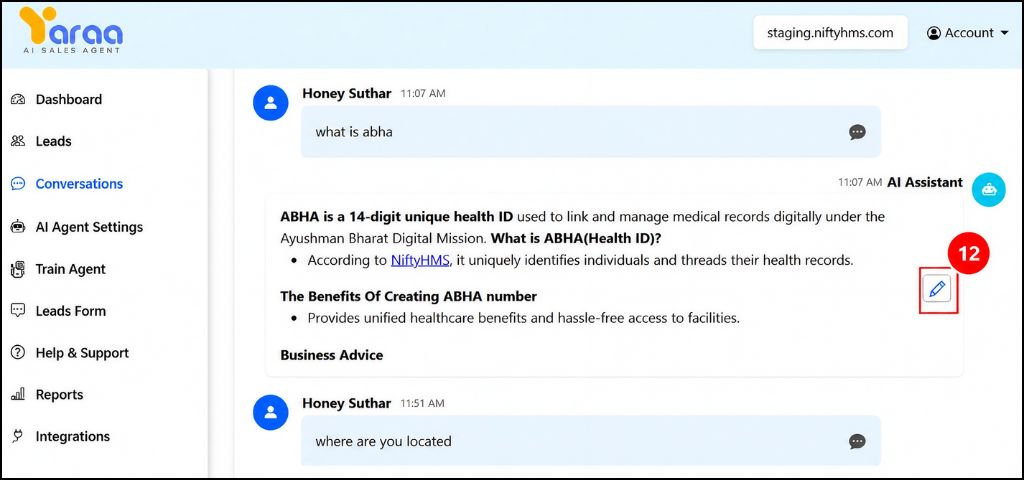Click the Yaraa AI Sales Agent logo
The width and height of the screenshot is (1024, 480).
[71, 30]
